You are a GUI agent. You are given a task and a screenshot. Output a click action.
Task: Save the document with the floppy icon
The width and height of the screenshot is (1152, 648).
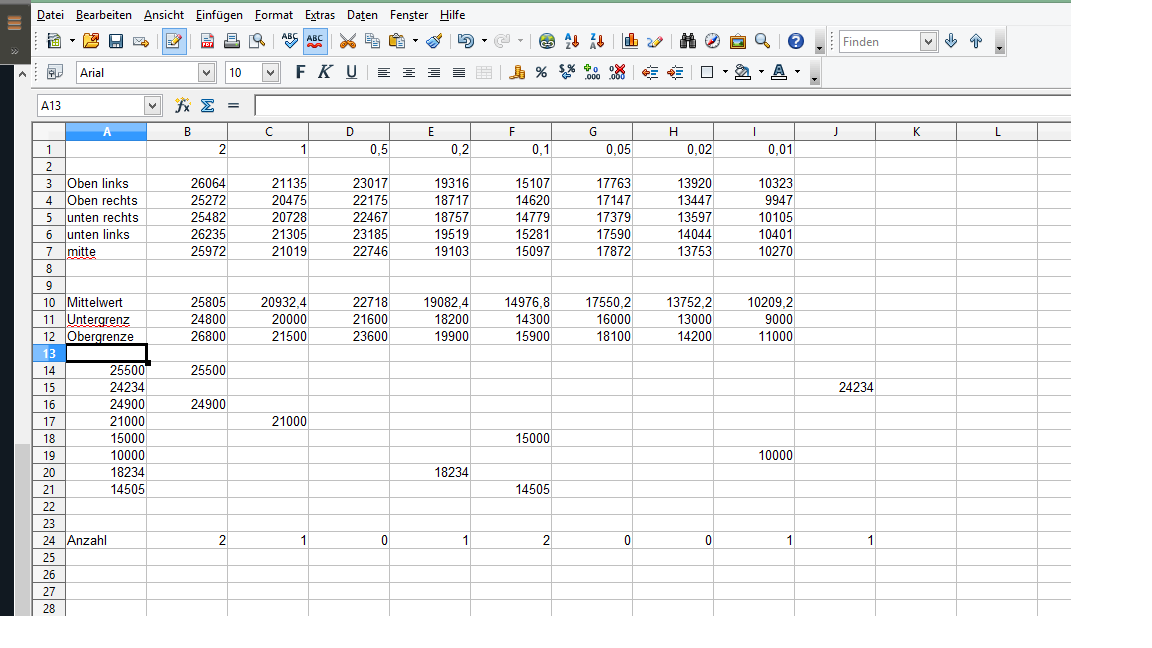pos(116,41)
